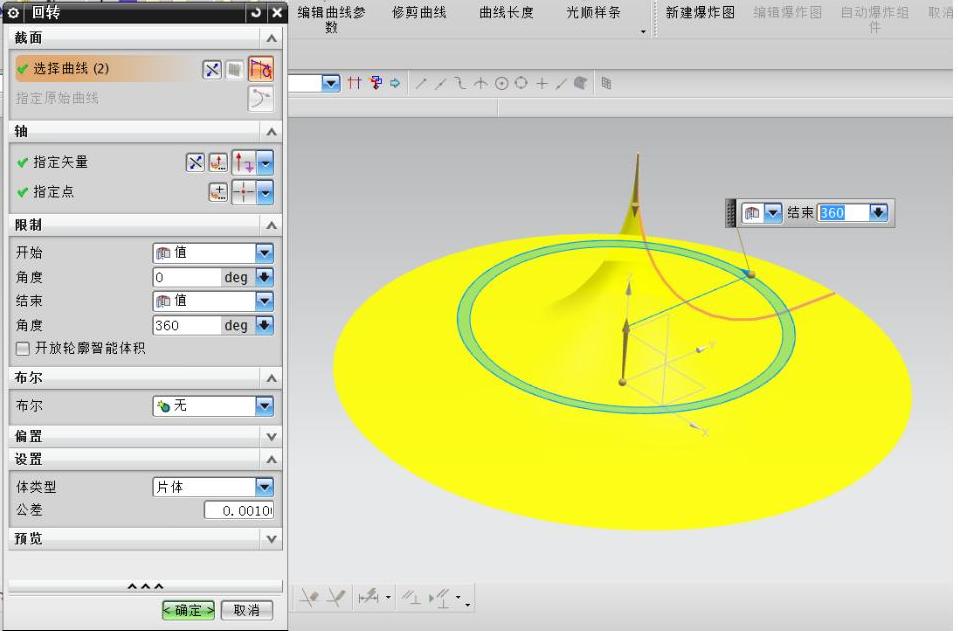Click the inferred point icon in 指定点 row

click(x=244, y=193)
